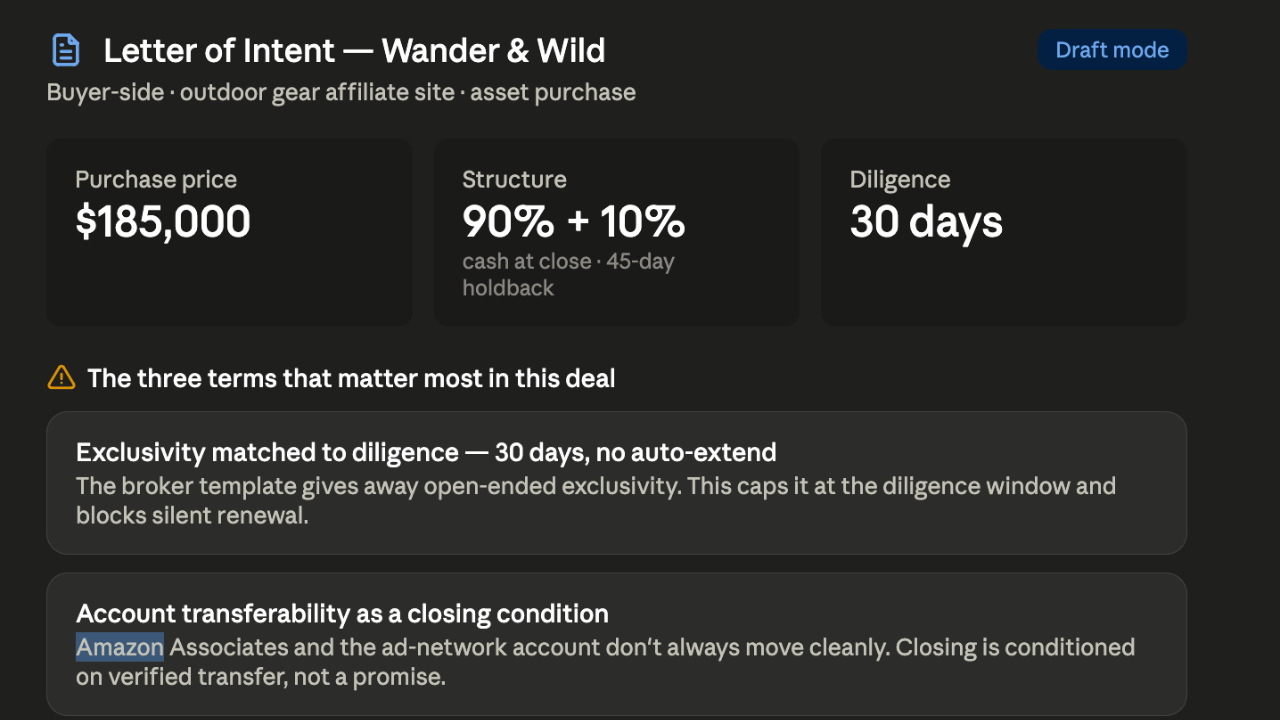Expand the Exclusivity matched to diligence term
The height and width of the screenshot is (720, 1280).
point(617,483)
